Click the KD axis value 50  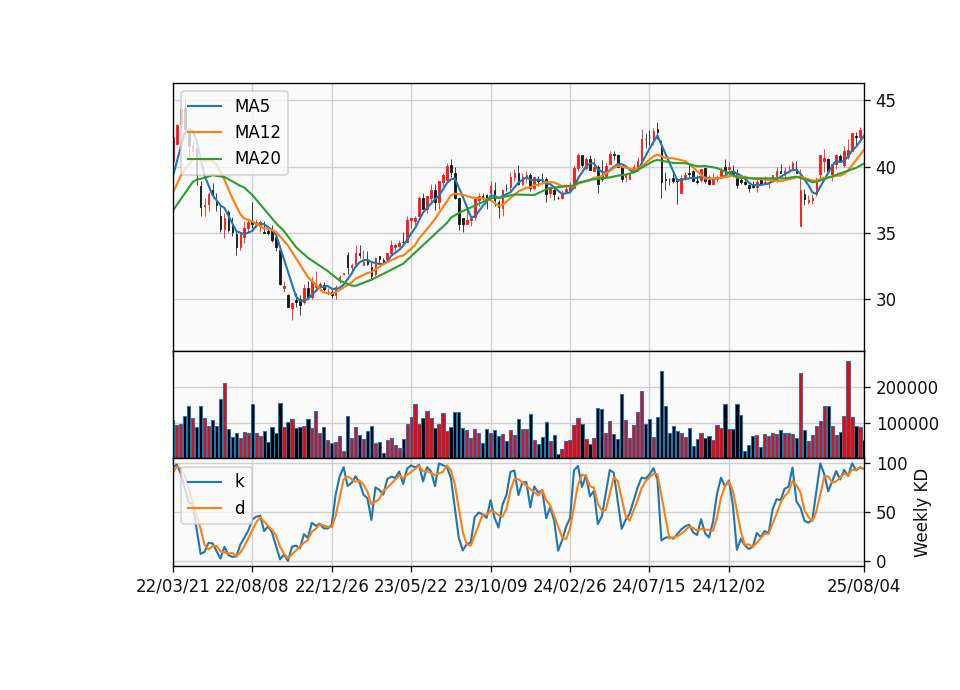[885, 513]
